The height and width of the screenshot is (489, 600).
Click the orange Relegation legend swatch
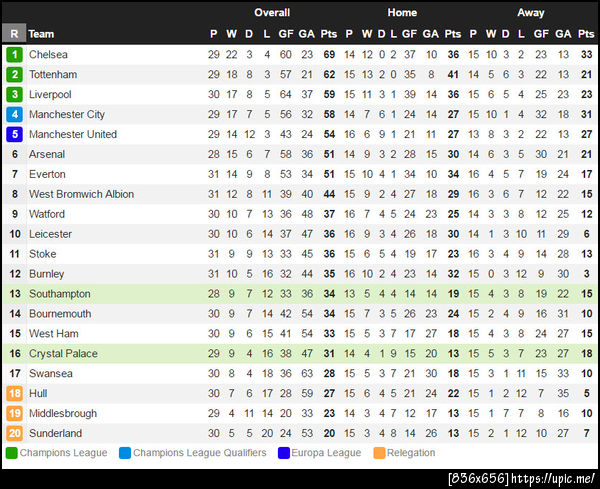point(379,453)
